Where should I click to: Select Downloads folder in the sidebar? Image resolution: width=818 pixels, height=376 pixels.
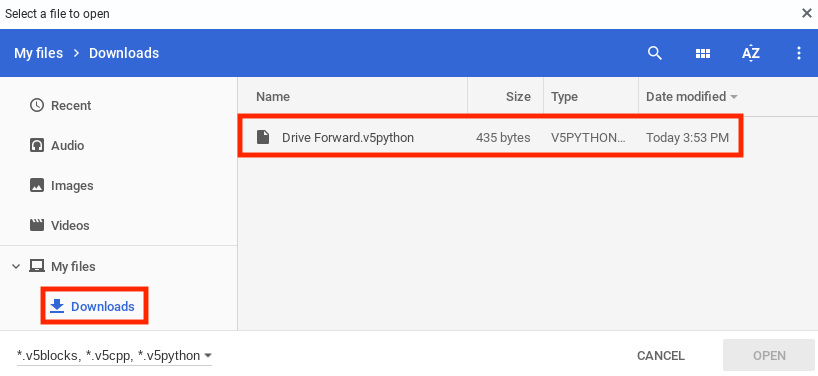(x=92, y=306)
